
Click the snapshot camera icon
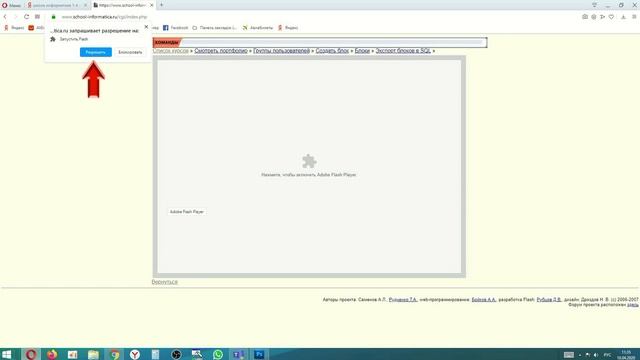tap(585, 17)
